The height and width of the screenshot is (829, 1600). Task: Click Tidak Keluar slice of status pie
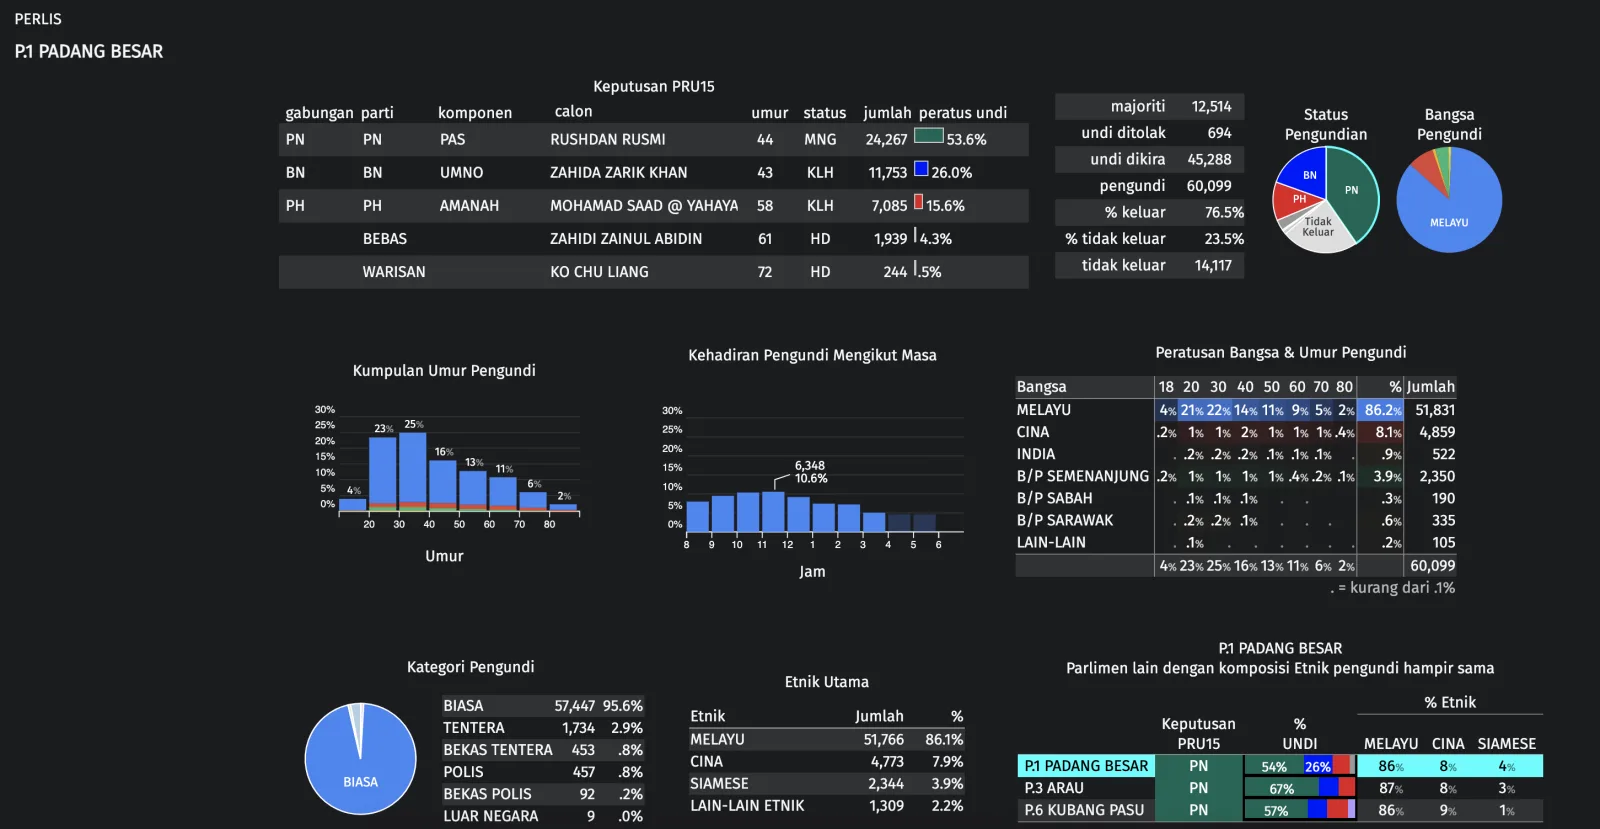click(x=1317, y=230)
